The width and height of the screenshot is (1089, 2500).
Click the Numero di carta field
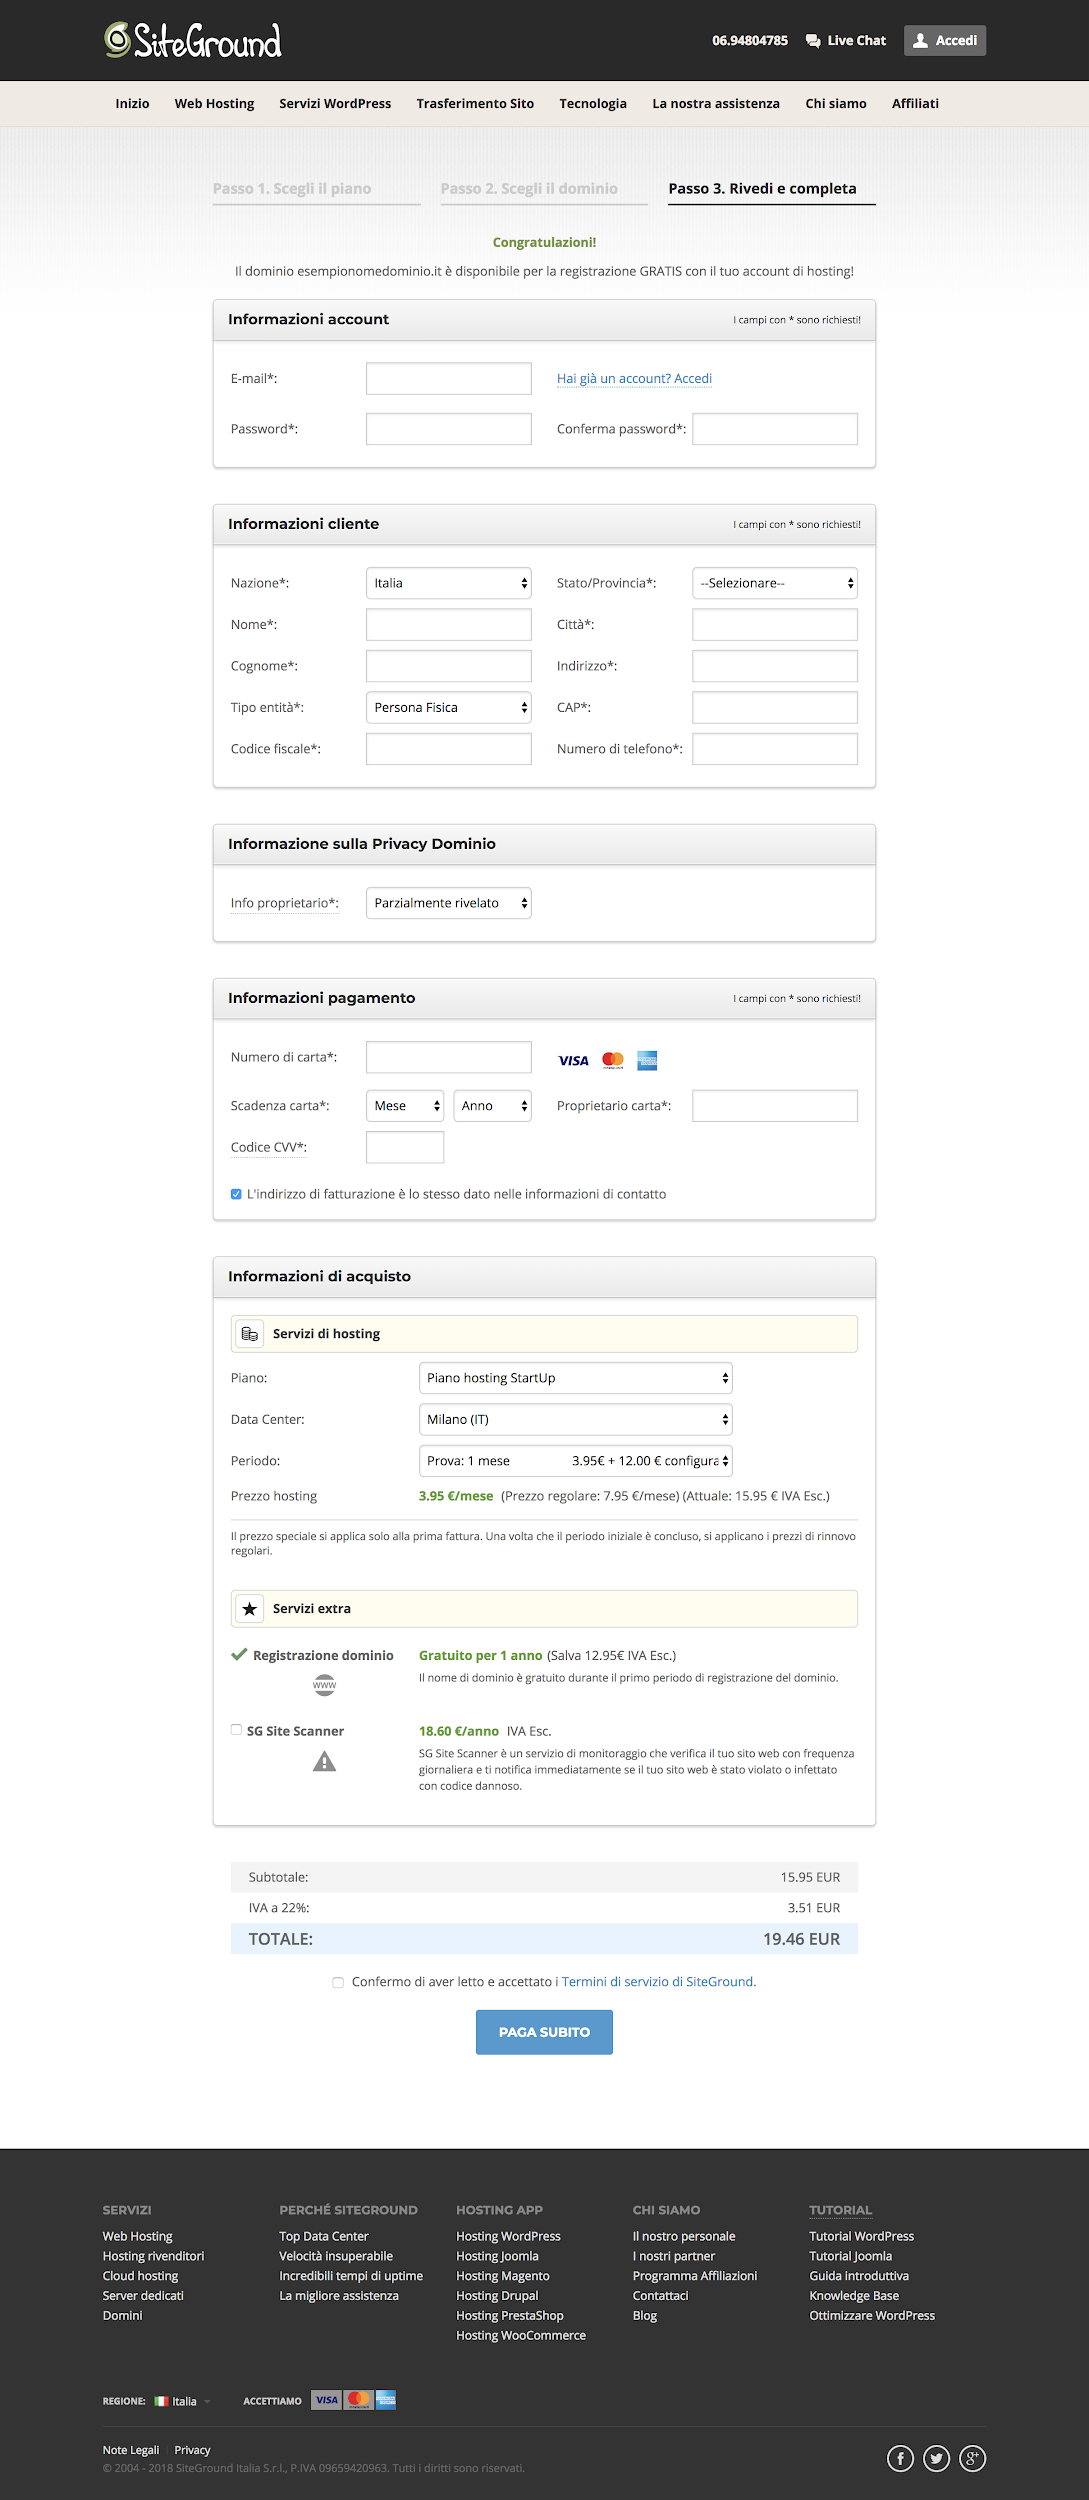click(x=448, y=1057)
